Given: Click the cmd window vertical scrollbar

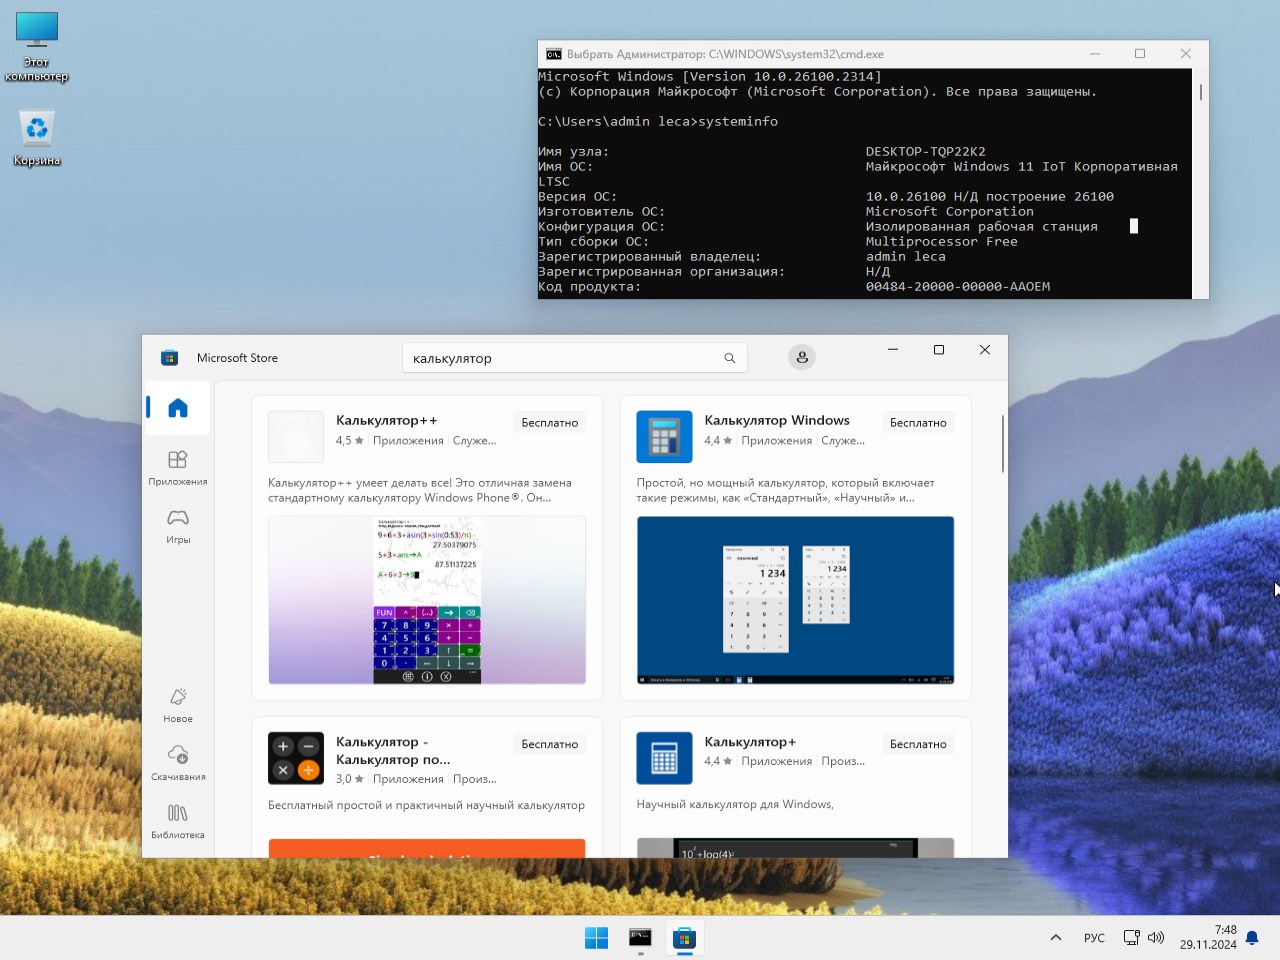Looking at the screenshot, I should [1200, 92].
